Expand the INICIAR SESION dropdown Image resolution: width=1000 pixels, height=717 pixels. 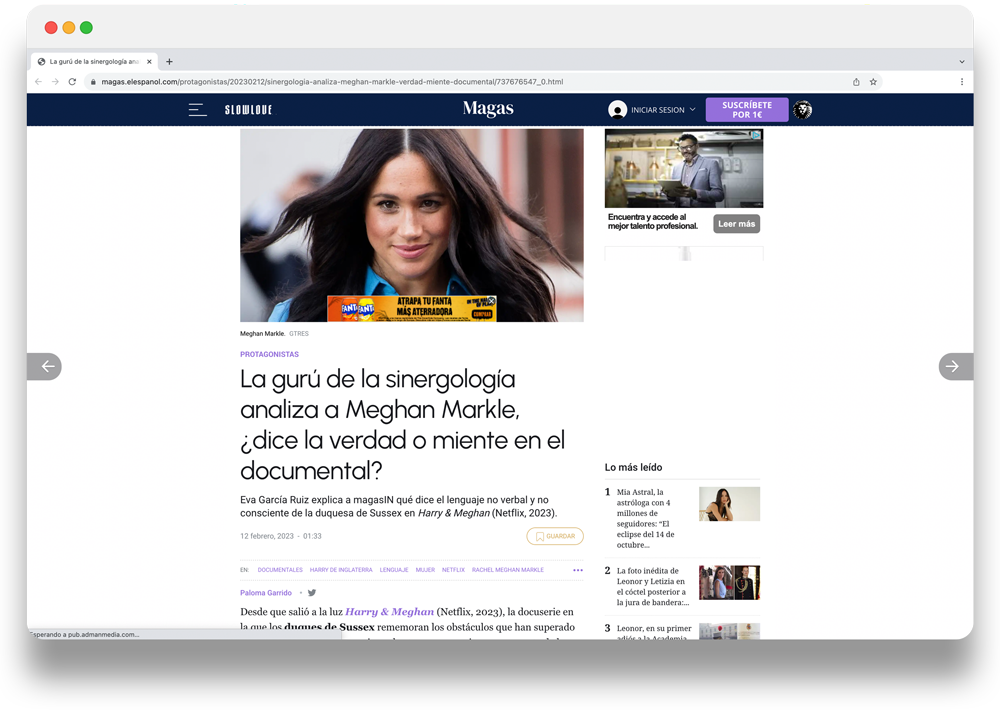(663, 110)
